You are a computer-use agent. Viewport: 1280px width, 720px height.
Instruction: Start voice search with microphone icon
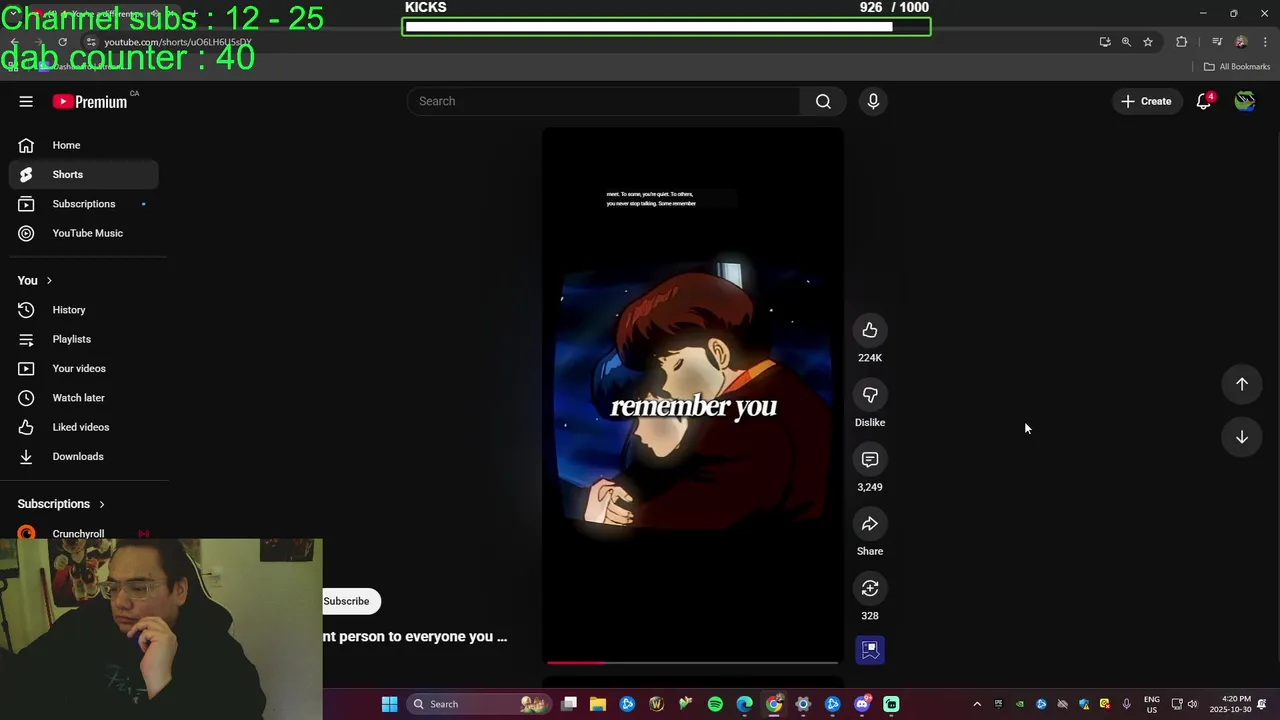(x=873, y=101)
